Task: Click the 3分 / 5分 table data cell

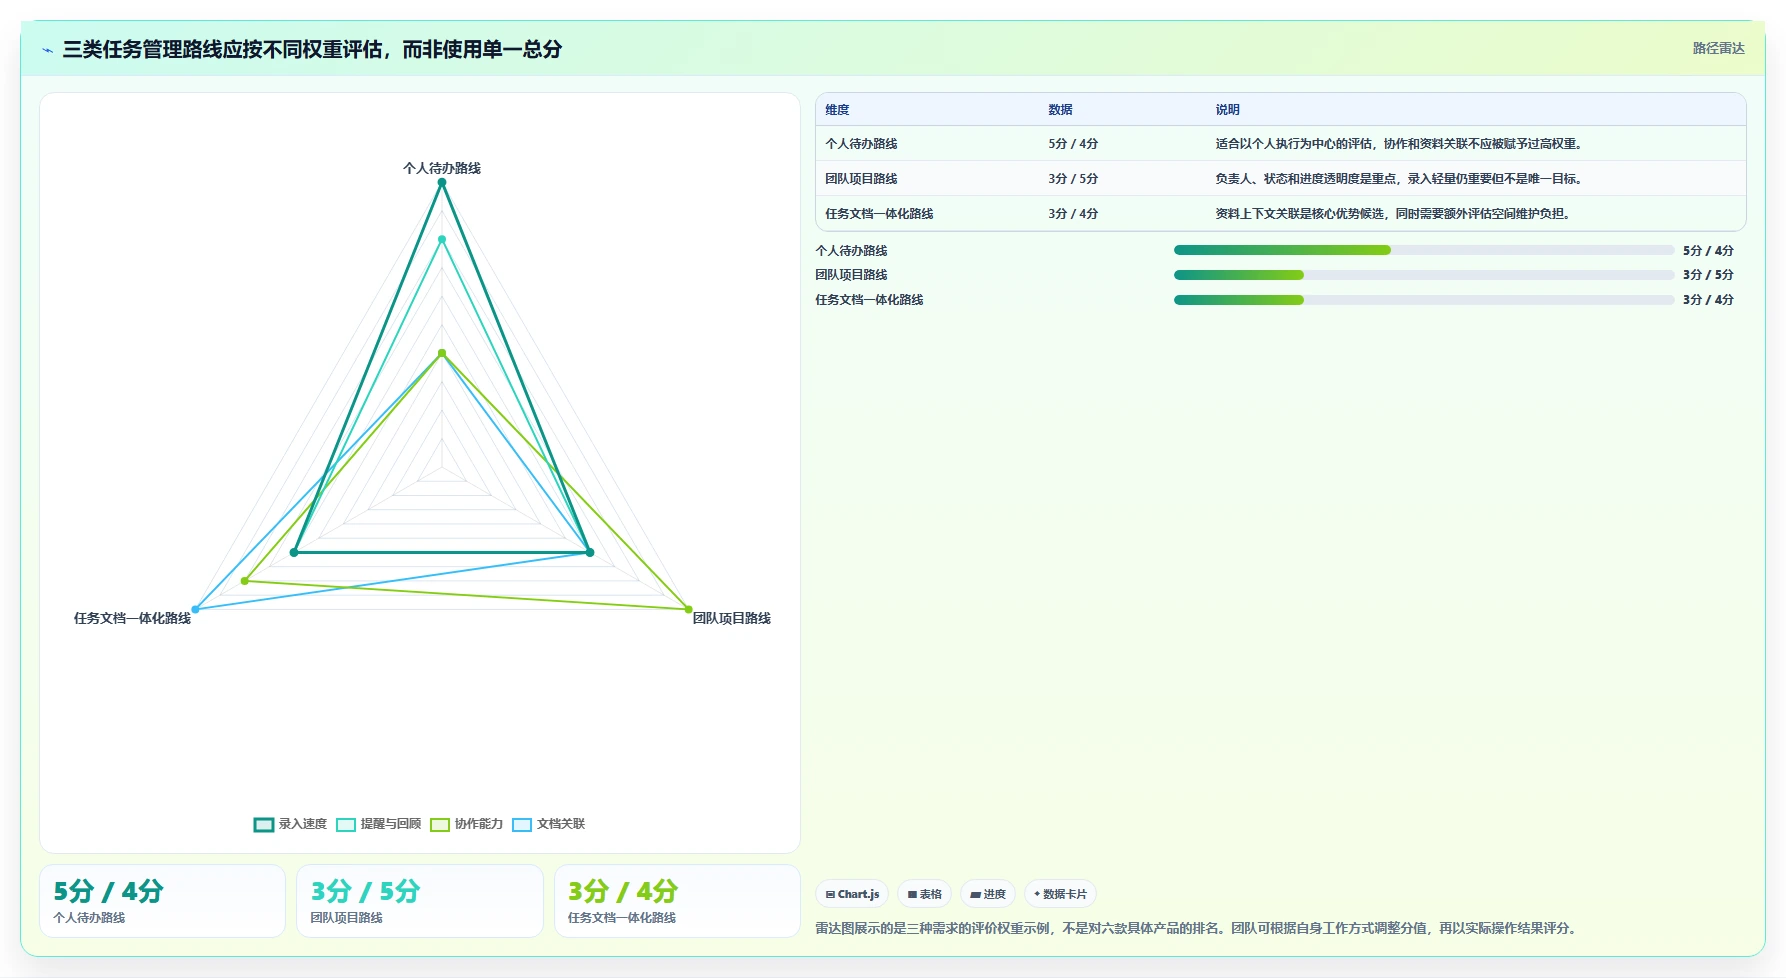Action: [x=1073, y=179]
